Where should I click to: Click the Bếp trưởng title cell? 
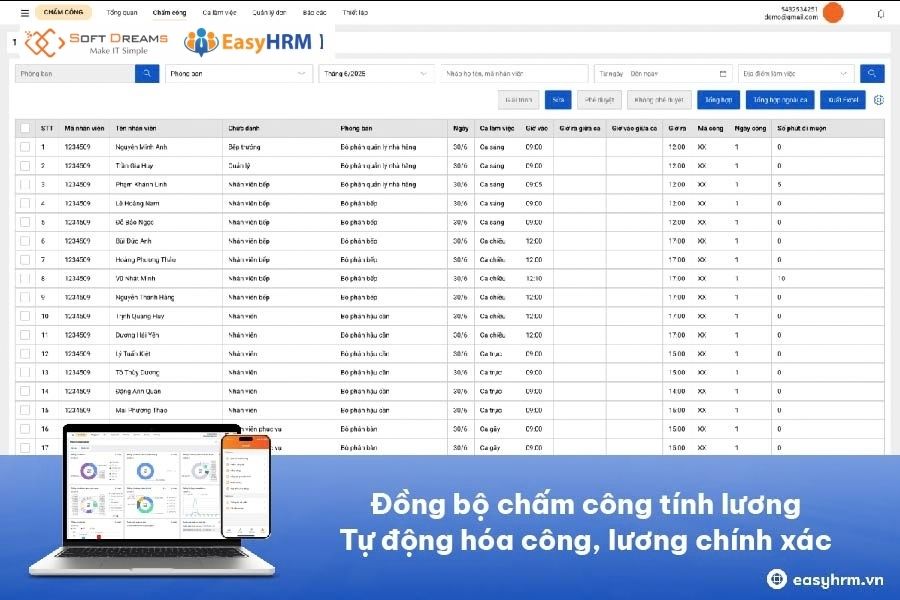pyautogui.click(x=245, y=147)
